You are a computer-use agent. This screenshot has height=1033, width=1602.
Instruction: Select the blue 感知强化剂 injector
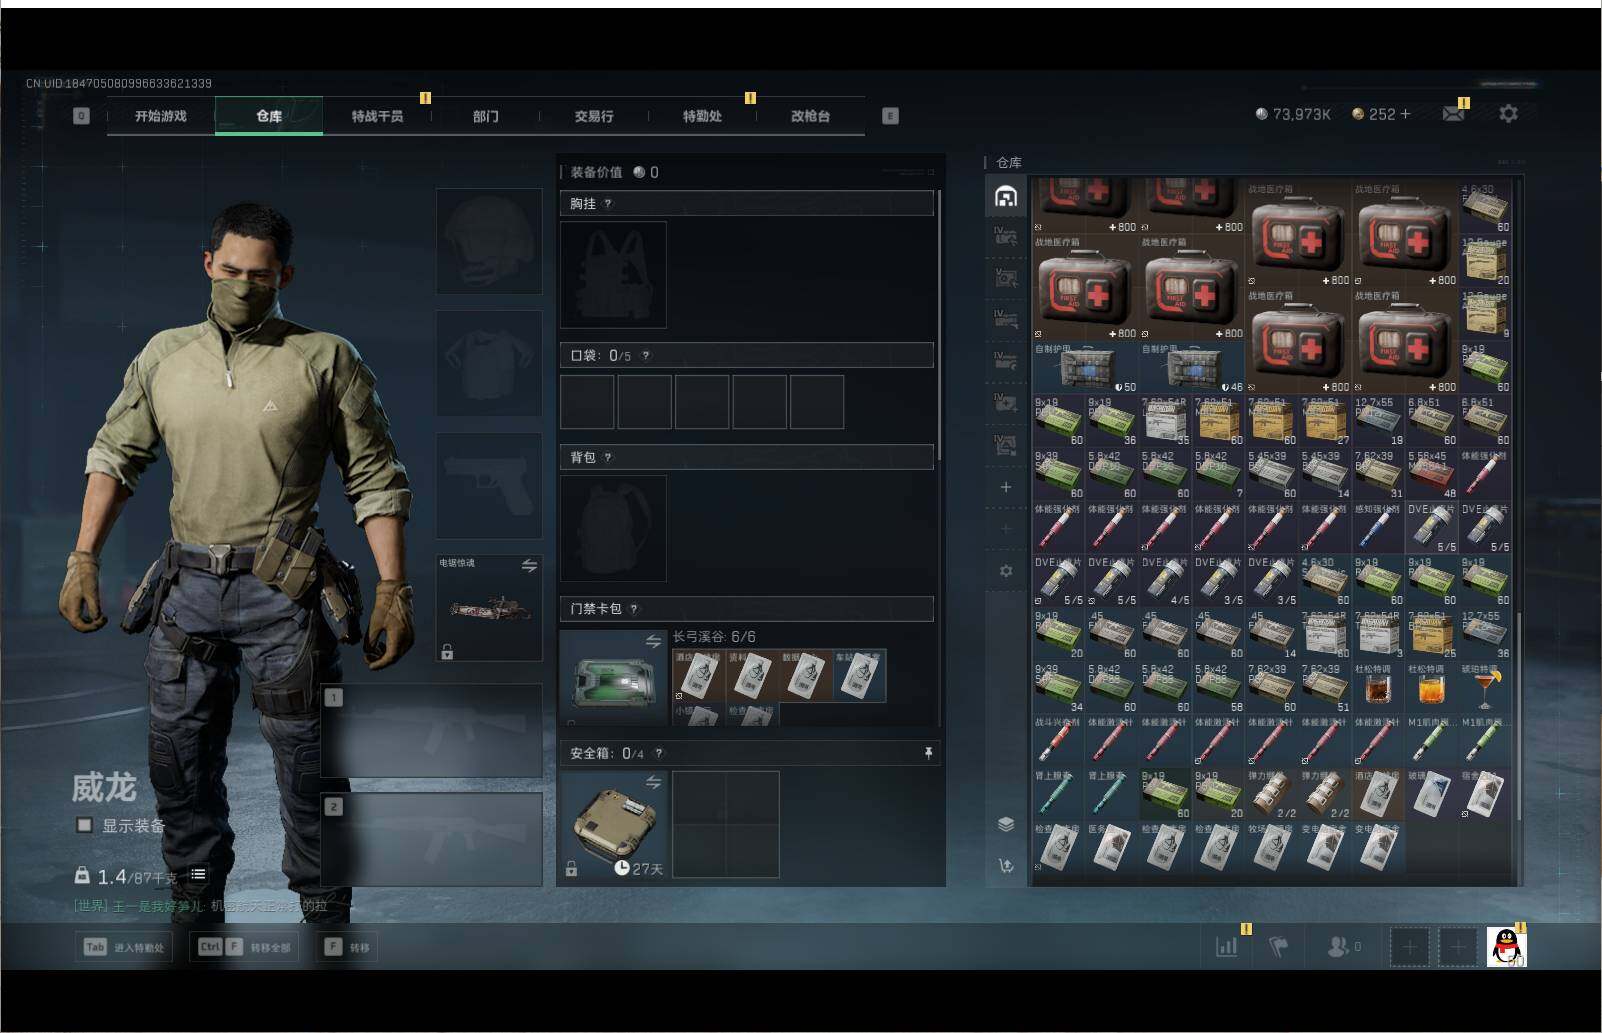coord(1378,528)
